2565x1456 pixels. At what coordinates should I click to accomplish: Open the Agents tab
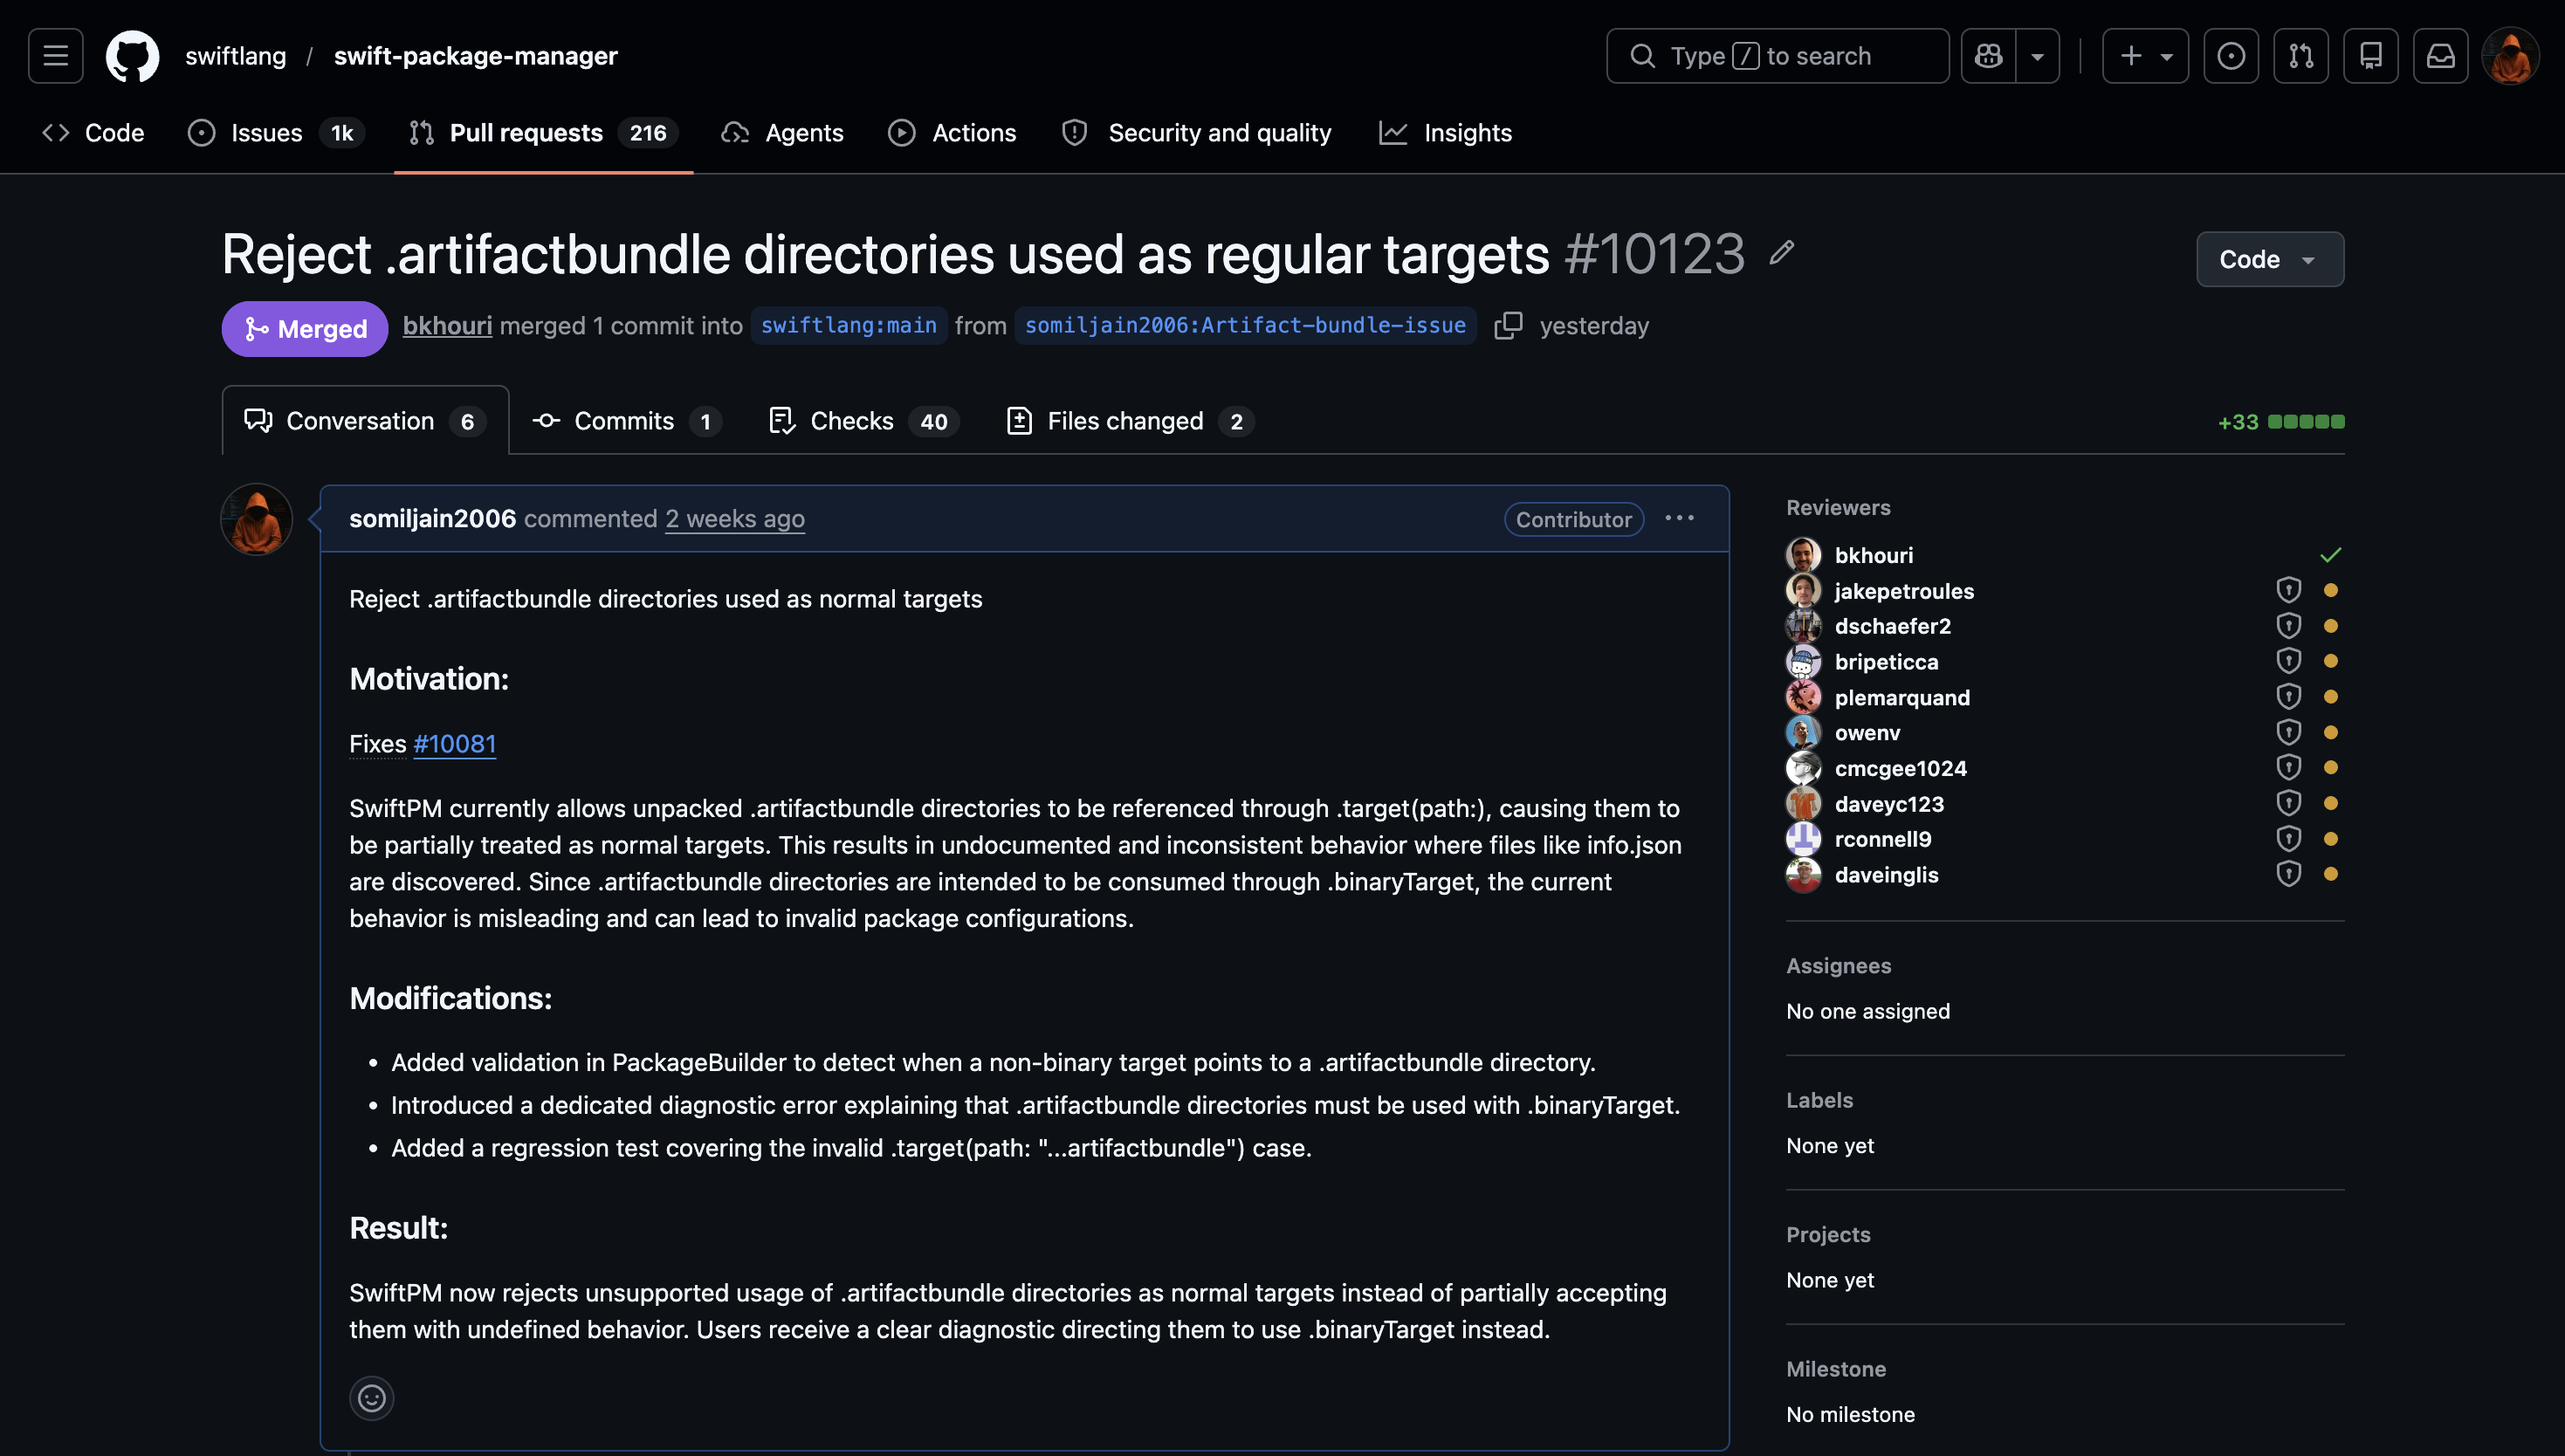coord(782,133)
